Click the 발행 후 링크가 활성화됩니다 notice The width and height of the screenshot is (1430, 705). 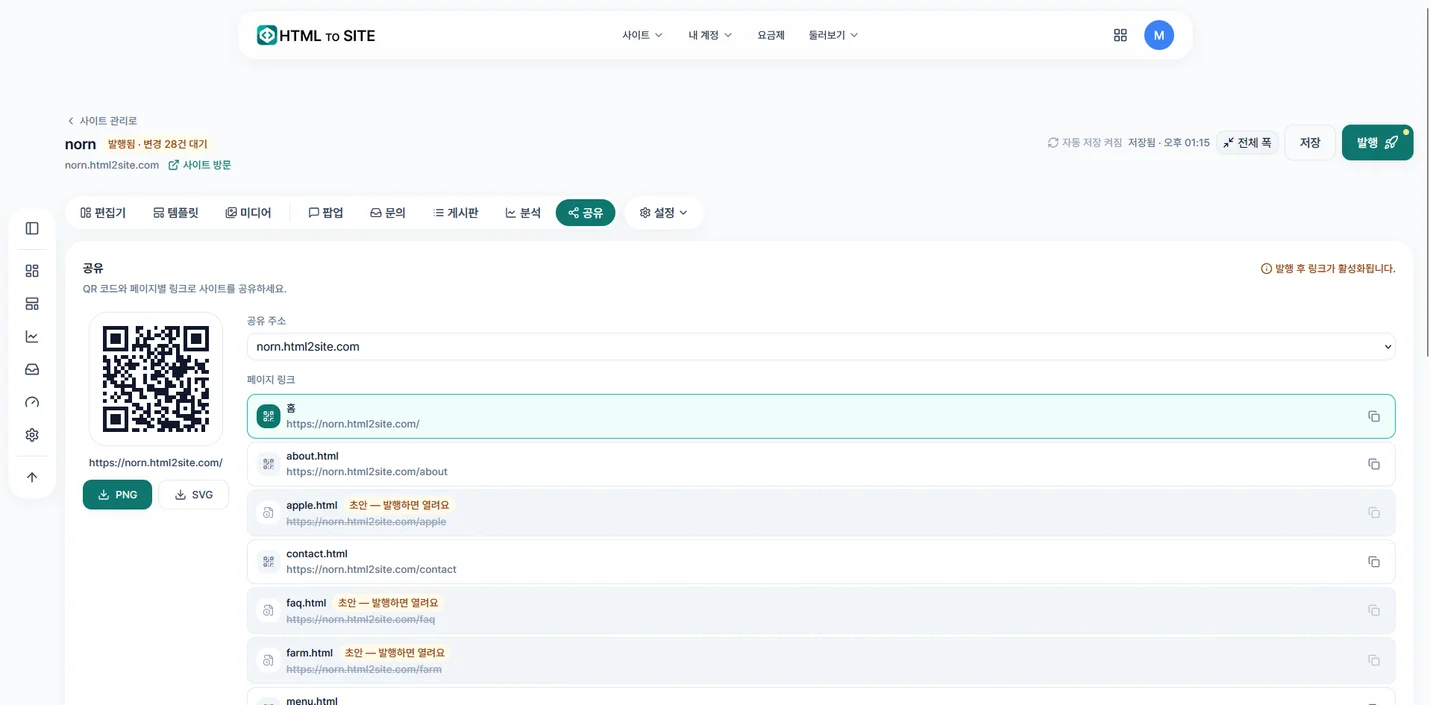coord(1328,269)
